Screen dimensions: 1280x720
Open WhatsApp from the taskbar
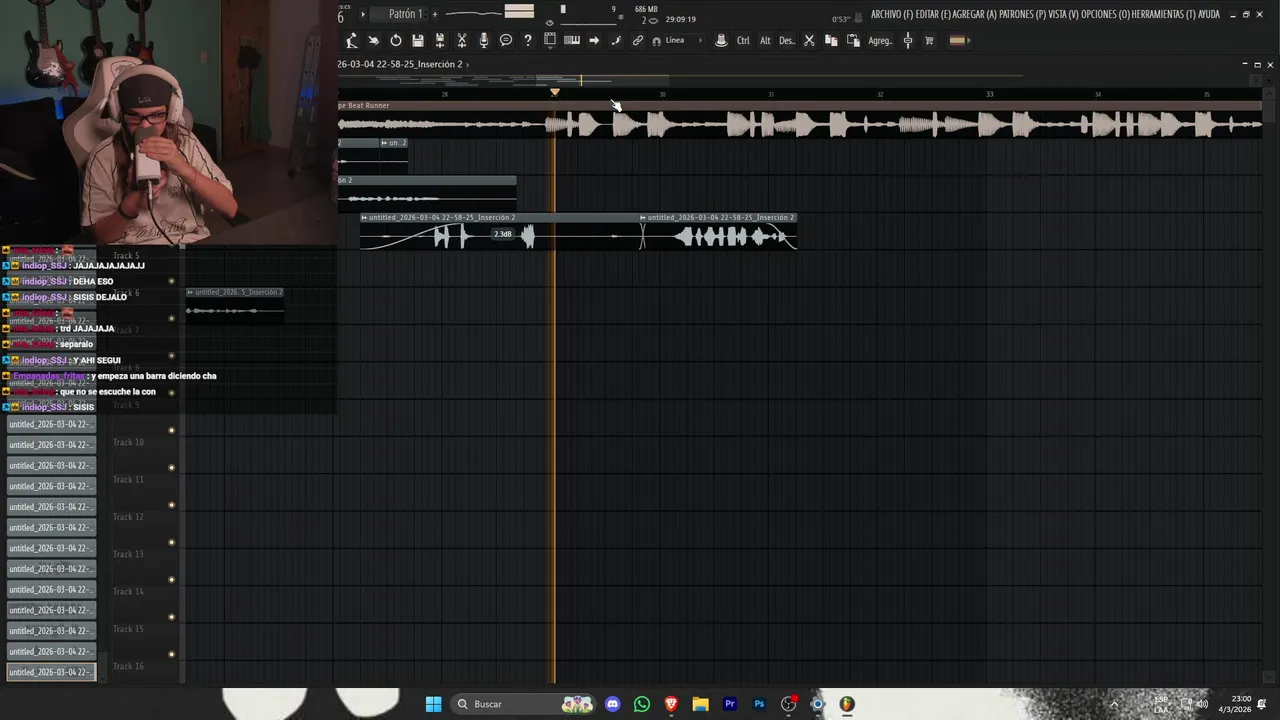(x=642, y=704)
